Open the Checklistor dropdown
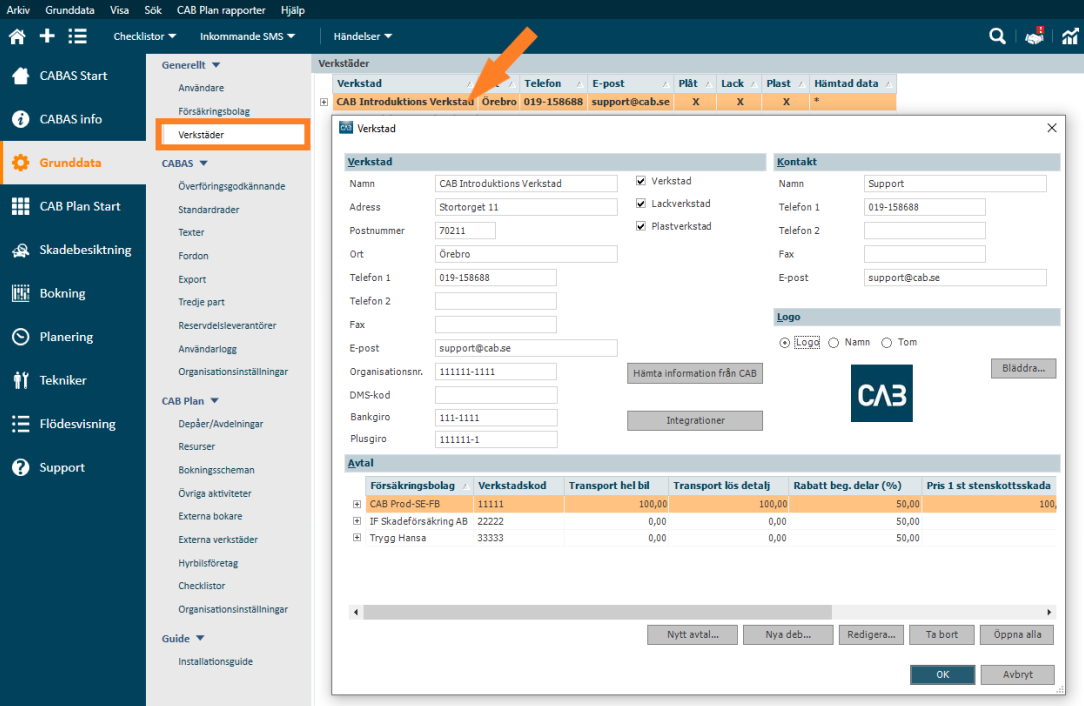 (x=144, y=36)
